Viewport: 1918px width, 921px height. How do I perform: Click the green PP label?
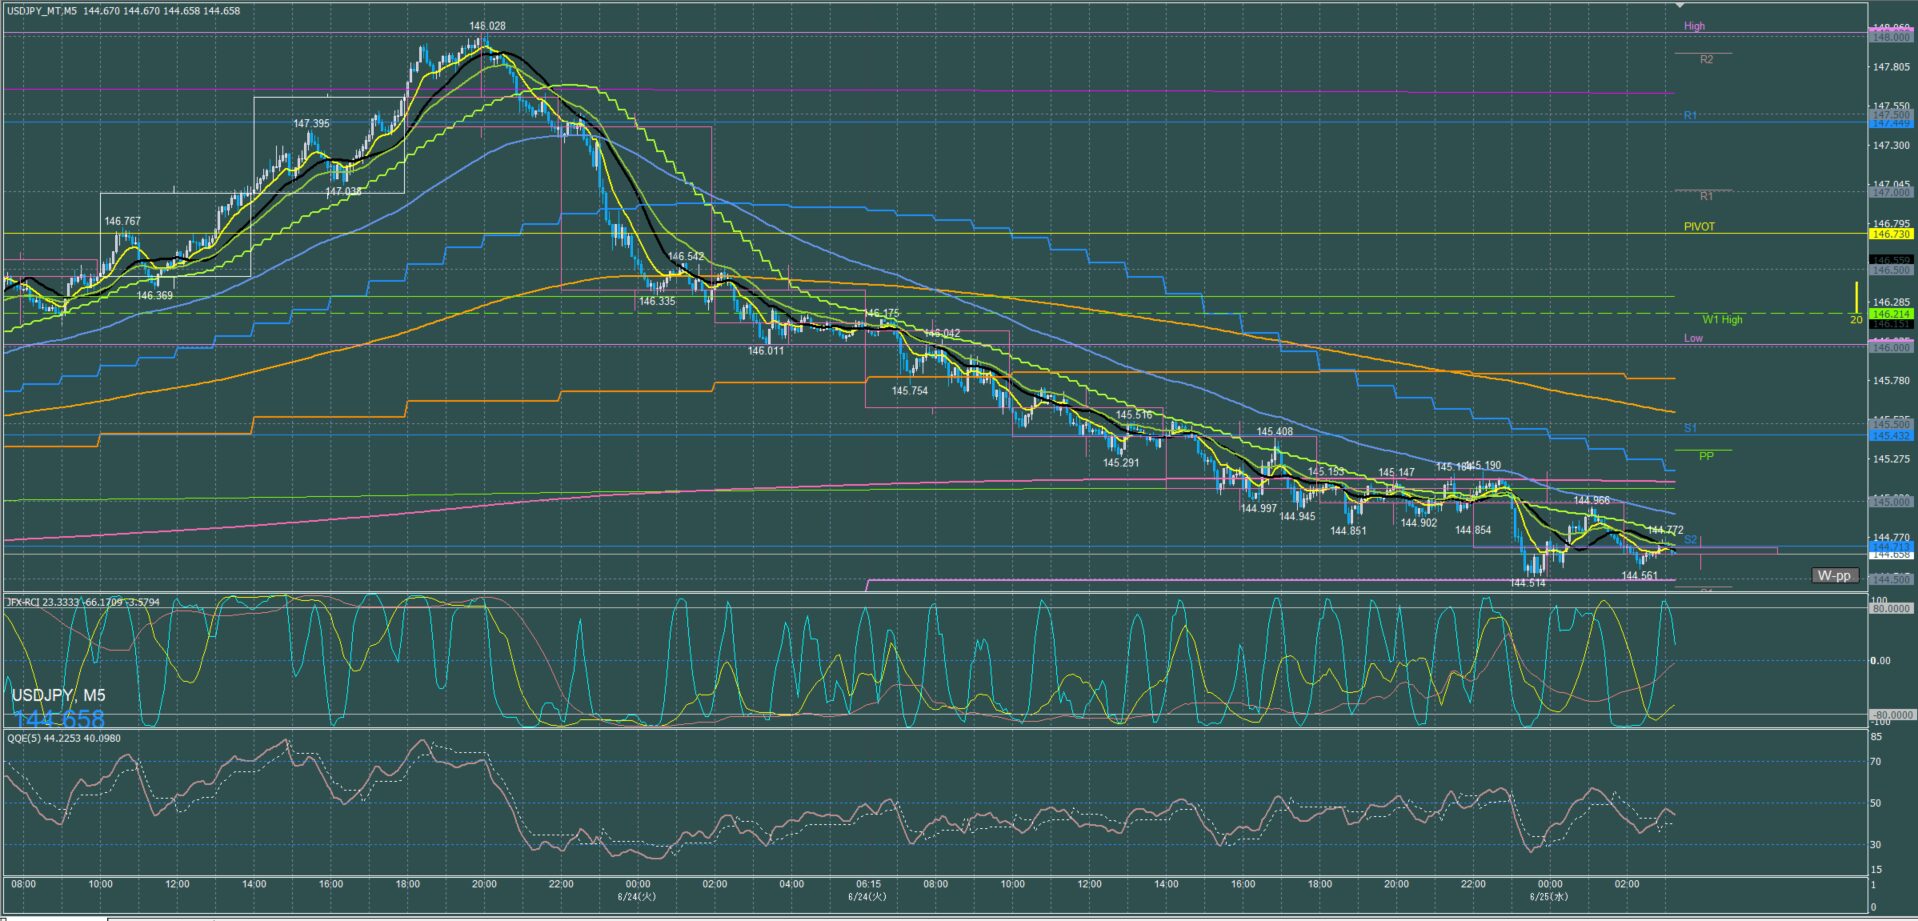click(1706, 456)
